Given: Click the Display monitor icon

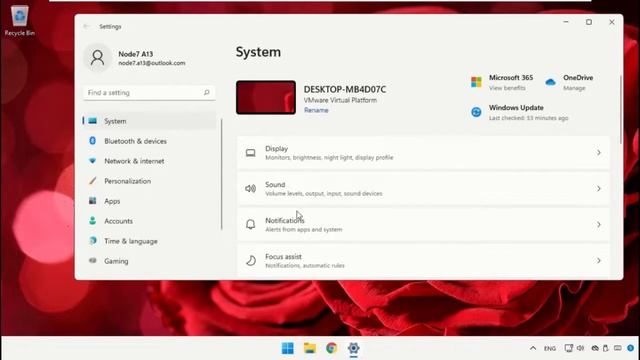Looking at the screenshot, I should click(x=251, y=153).
